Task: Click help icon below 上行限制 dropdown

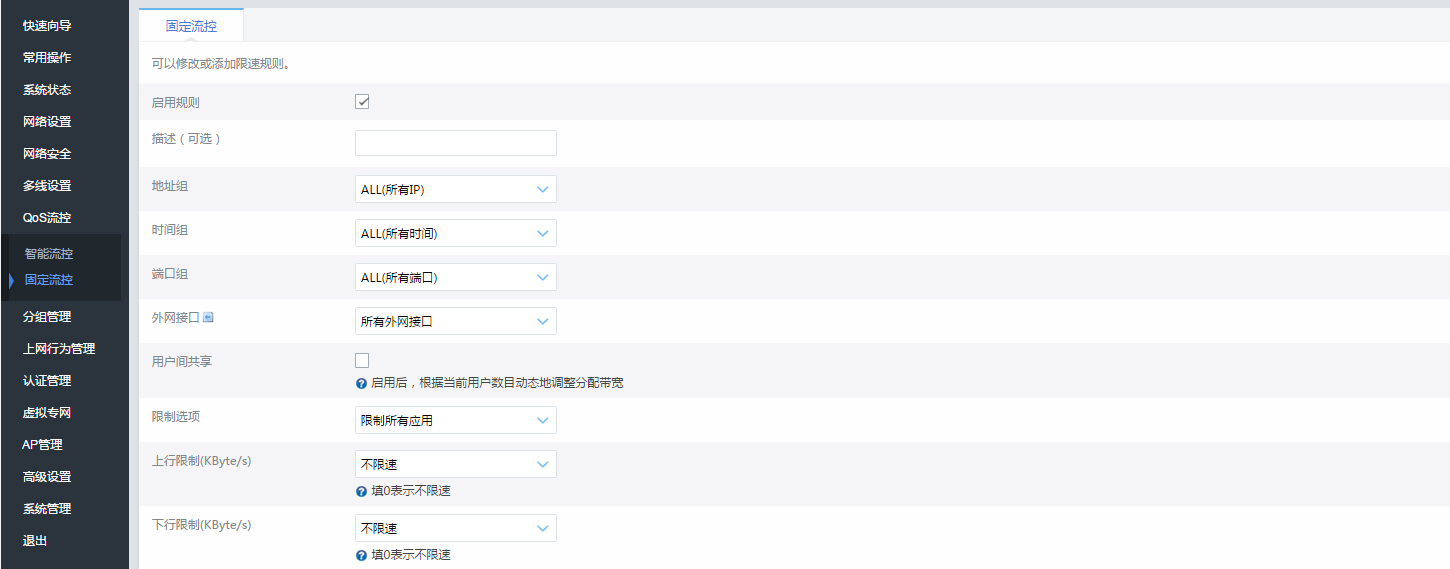Action: pos(361,491)
